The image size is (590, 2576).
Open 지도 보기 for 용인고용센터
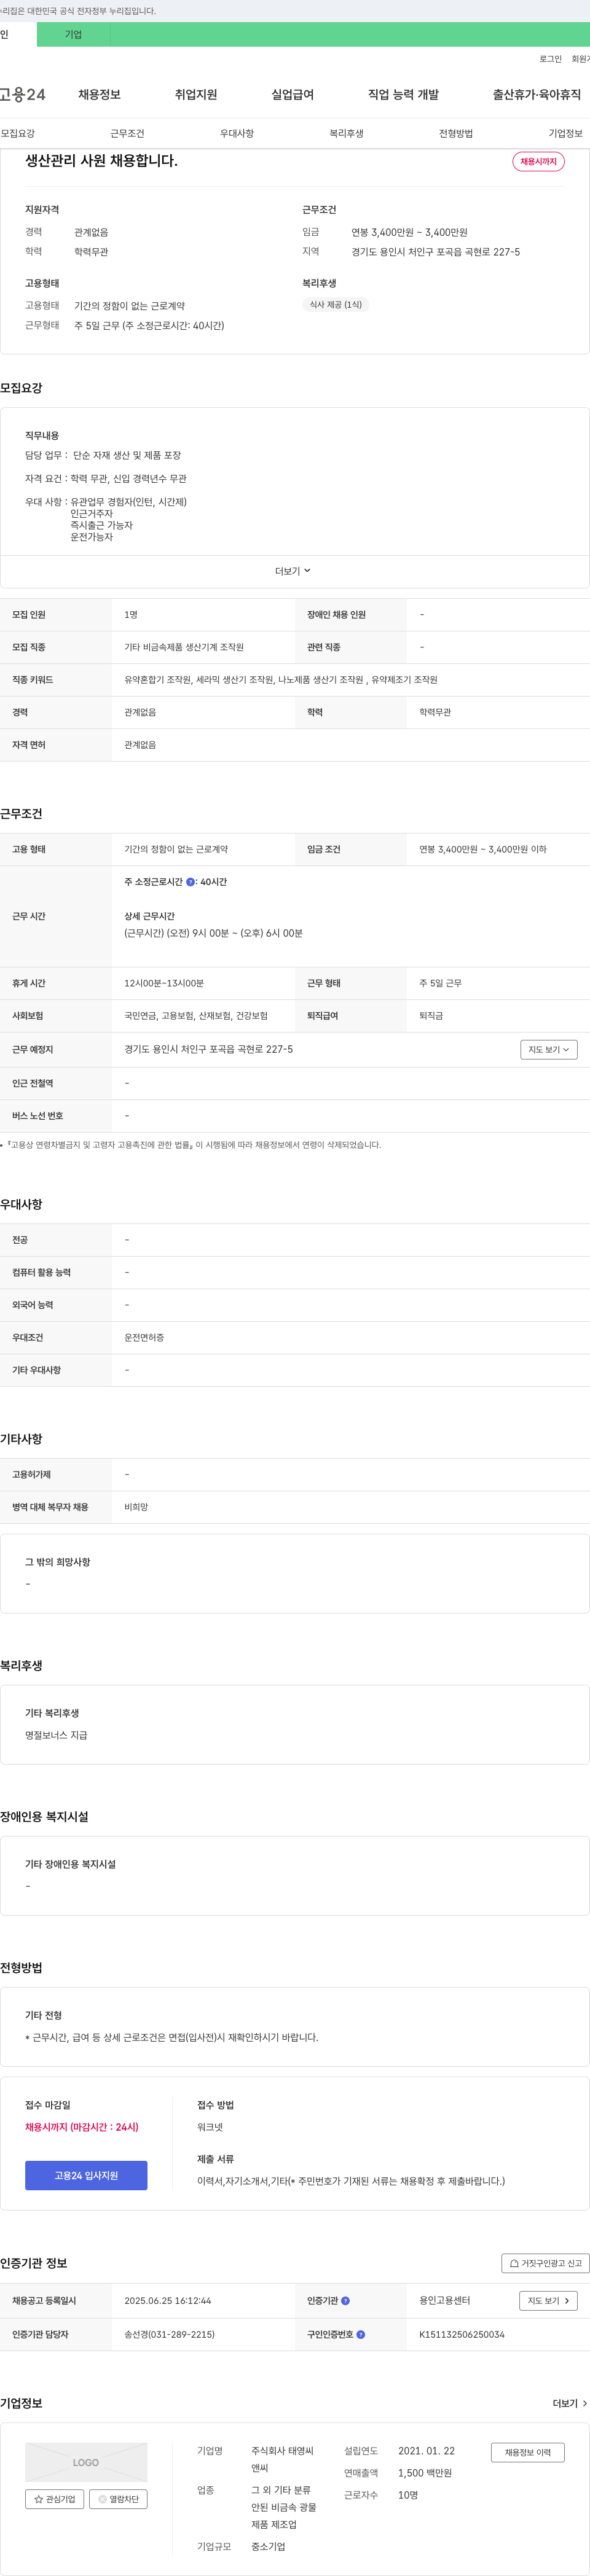point(548,2301)
